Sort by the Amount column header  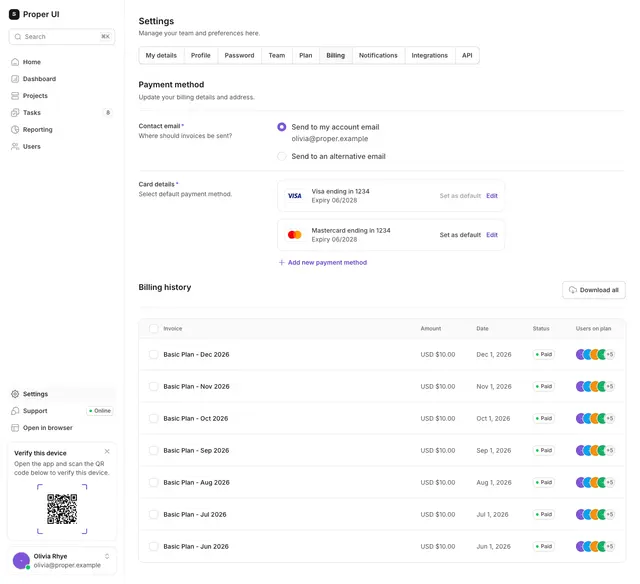(431, 329)
